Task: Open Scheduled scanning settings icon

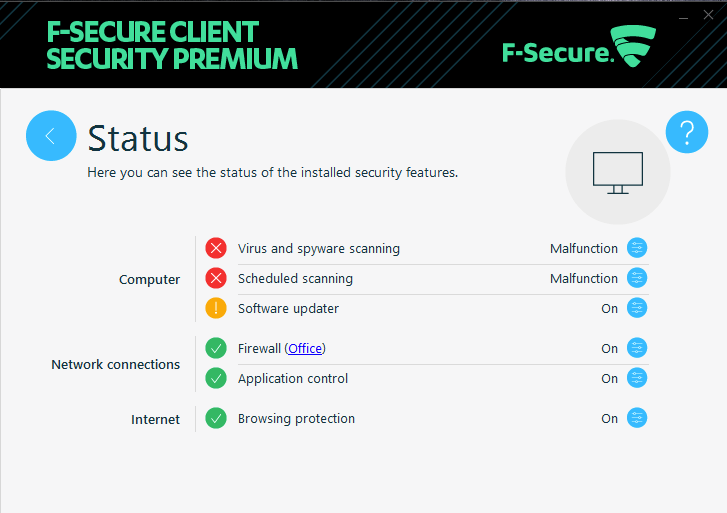Action: pyautogui.click(x=637, y=278)
